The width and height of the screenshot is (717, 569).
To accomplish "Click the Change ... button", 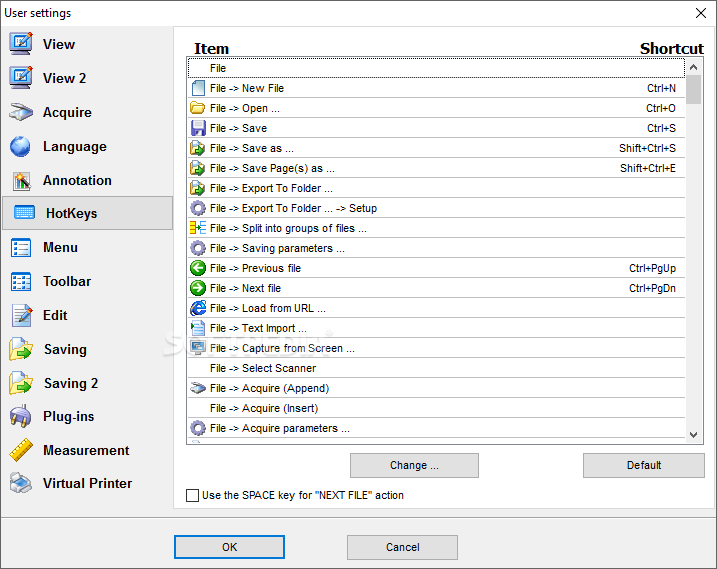I will [414, 466].
